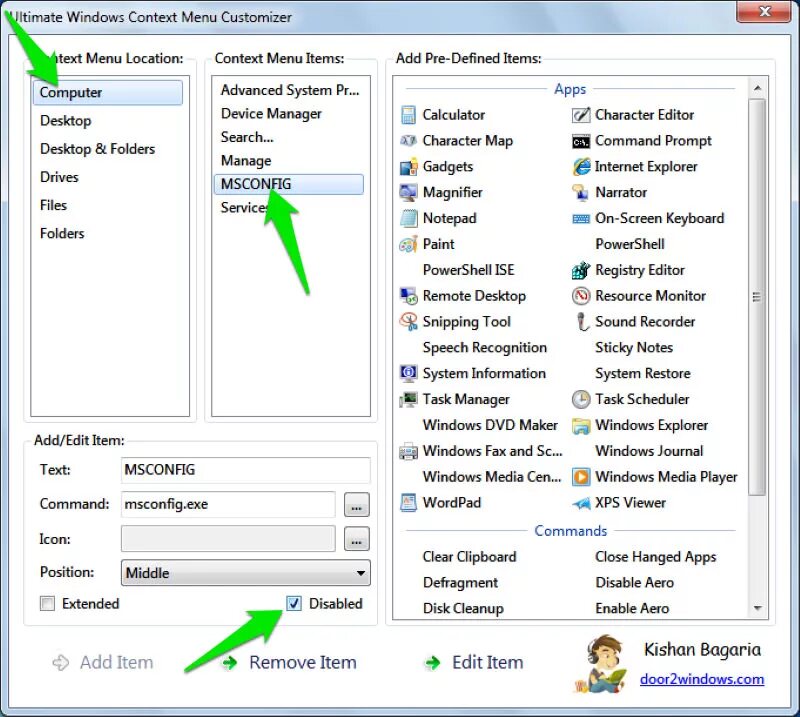Click the Registry Editor icon

pyautogui.click(x=581, y=270)
